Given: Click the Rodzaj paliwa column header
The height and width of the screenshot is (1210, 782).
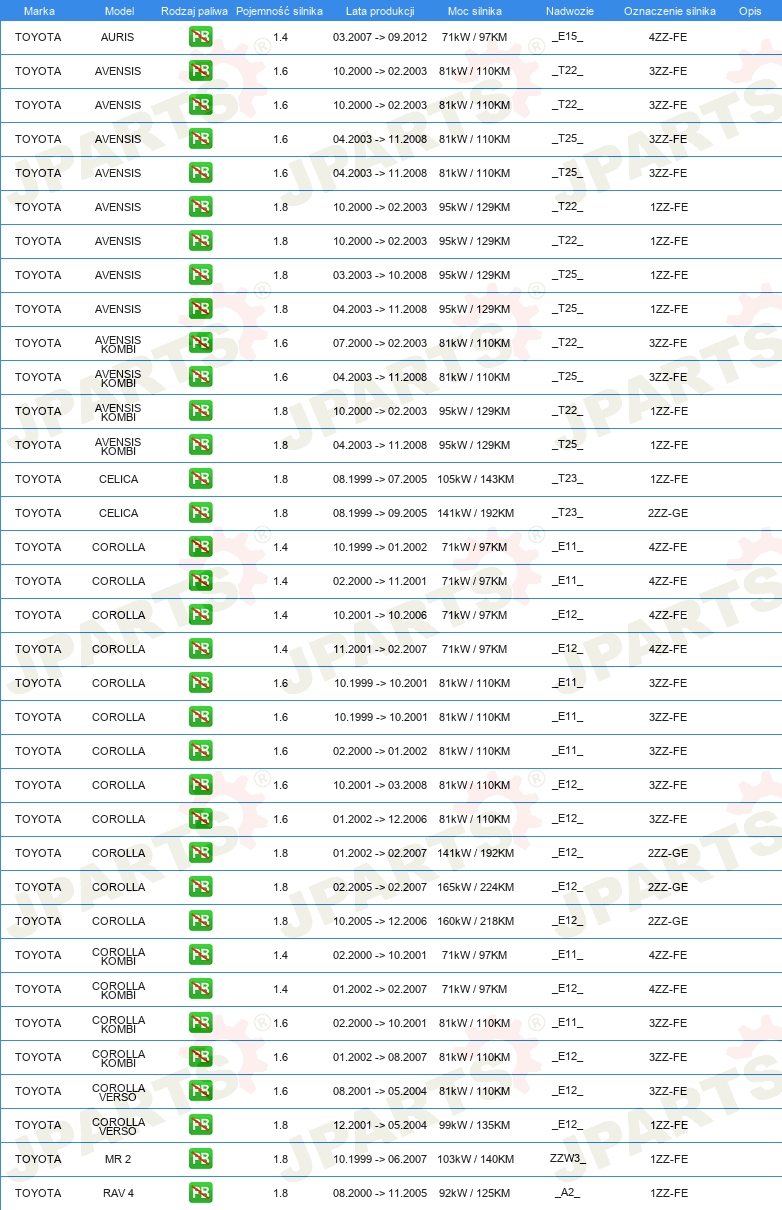Looking at the screenshot, I should [x=194, y=11].
